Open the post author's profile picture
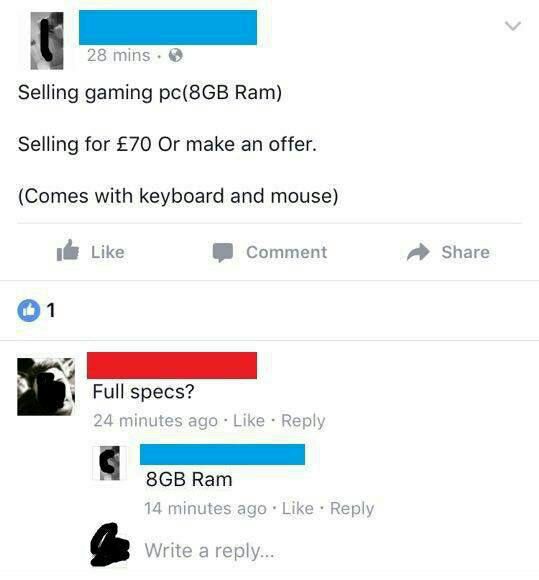The image size is (539, 580). click(x=47, y=41)
